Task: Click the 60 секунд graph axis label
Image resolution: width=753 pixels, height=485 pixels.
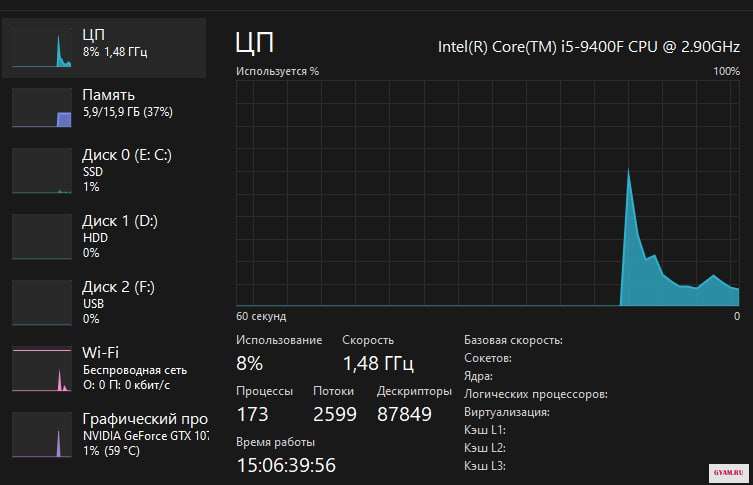Action: pos(261,316)
